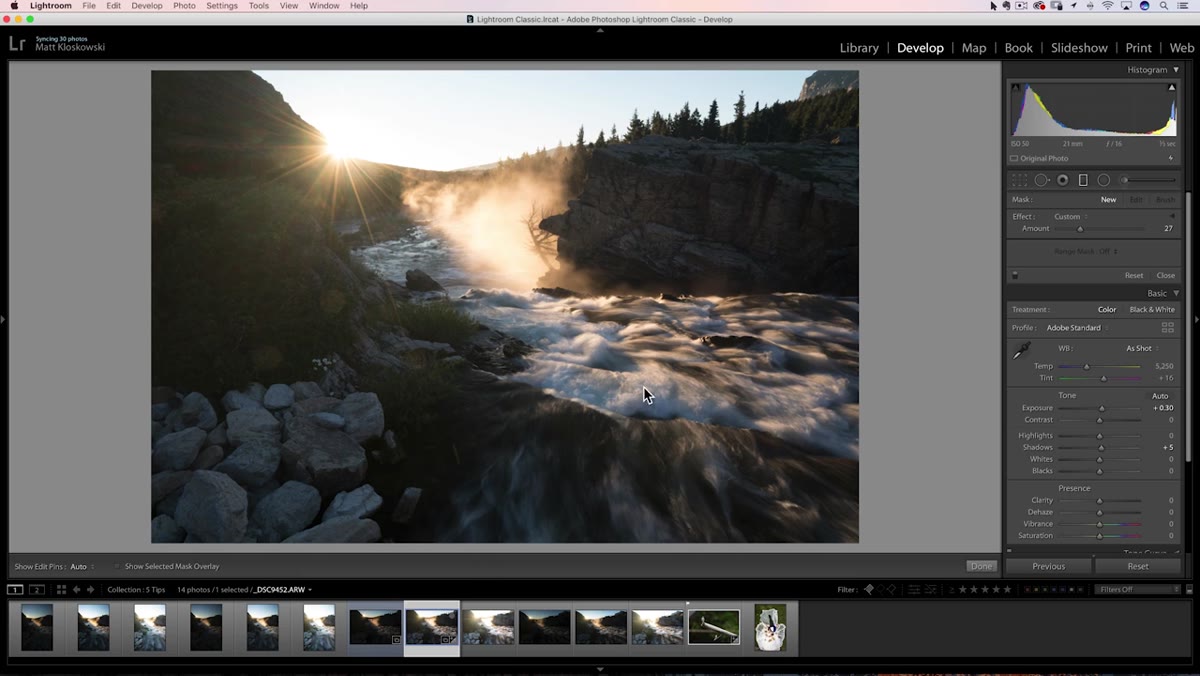Viewport: 1200px width, 676px height.
Task: Select New mask mode
Action: [x=1109, y=200]
